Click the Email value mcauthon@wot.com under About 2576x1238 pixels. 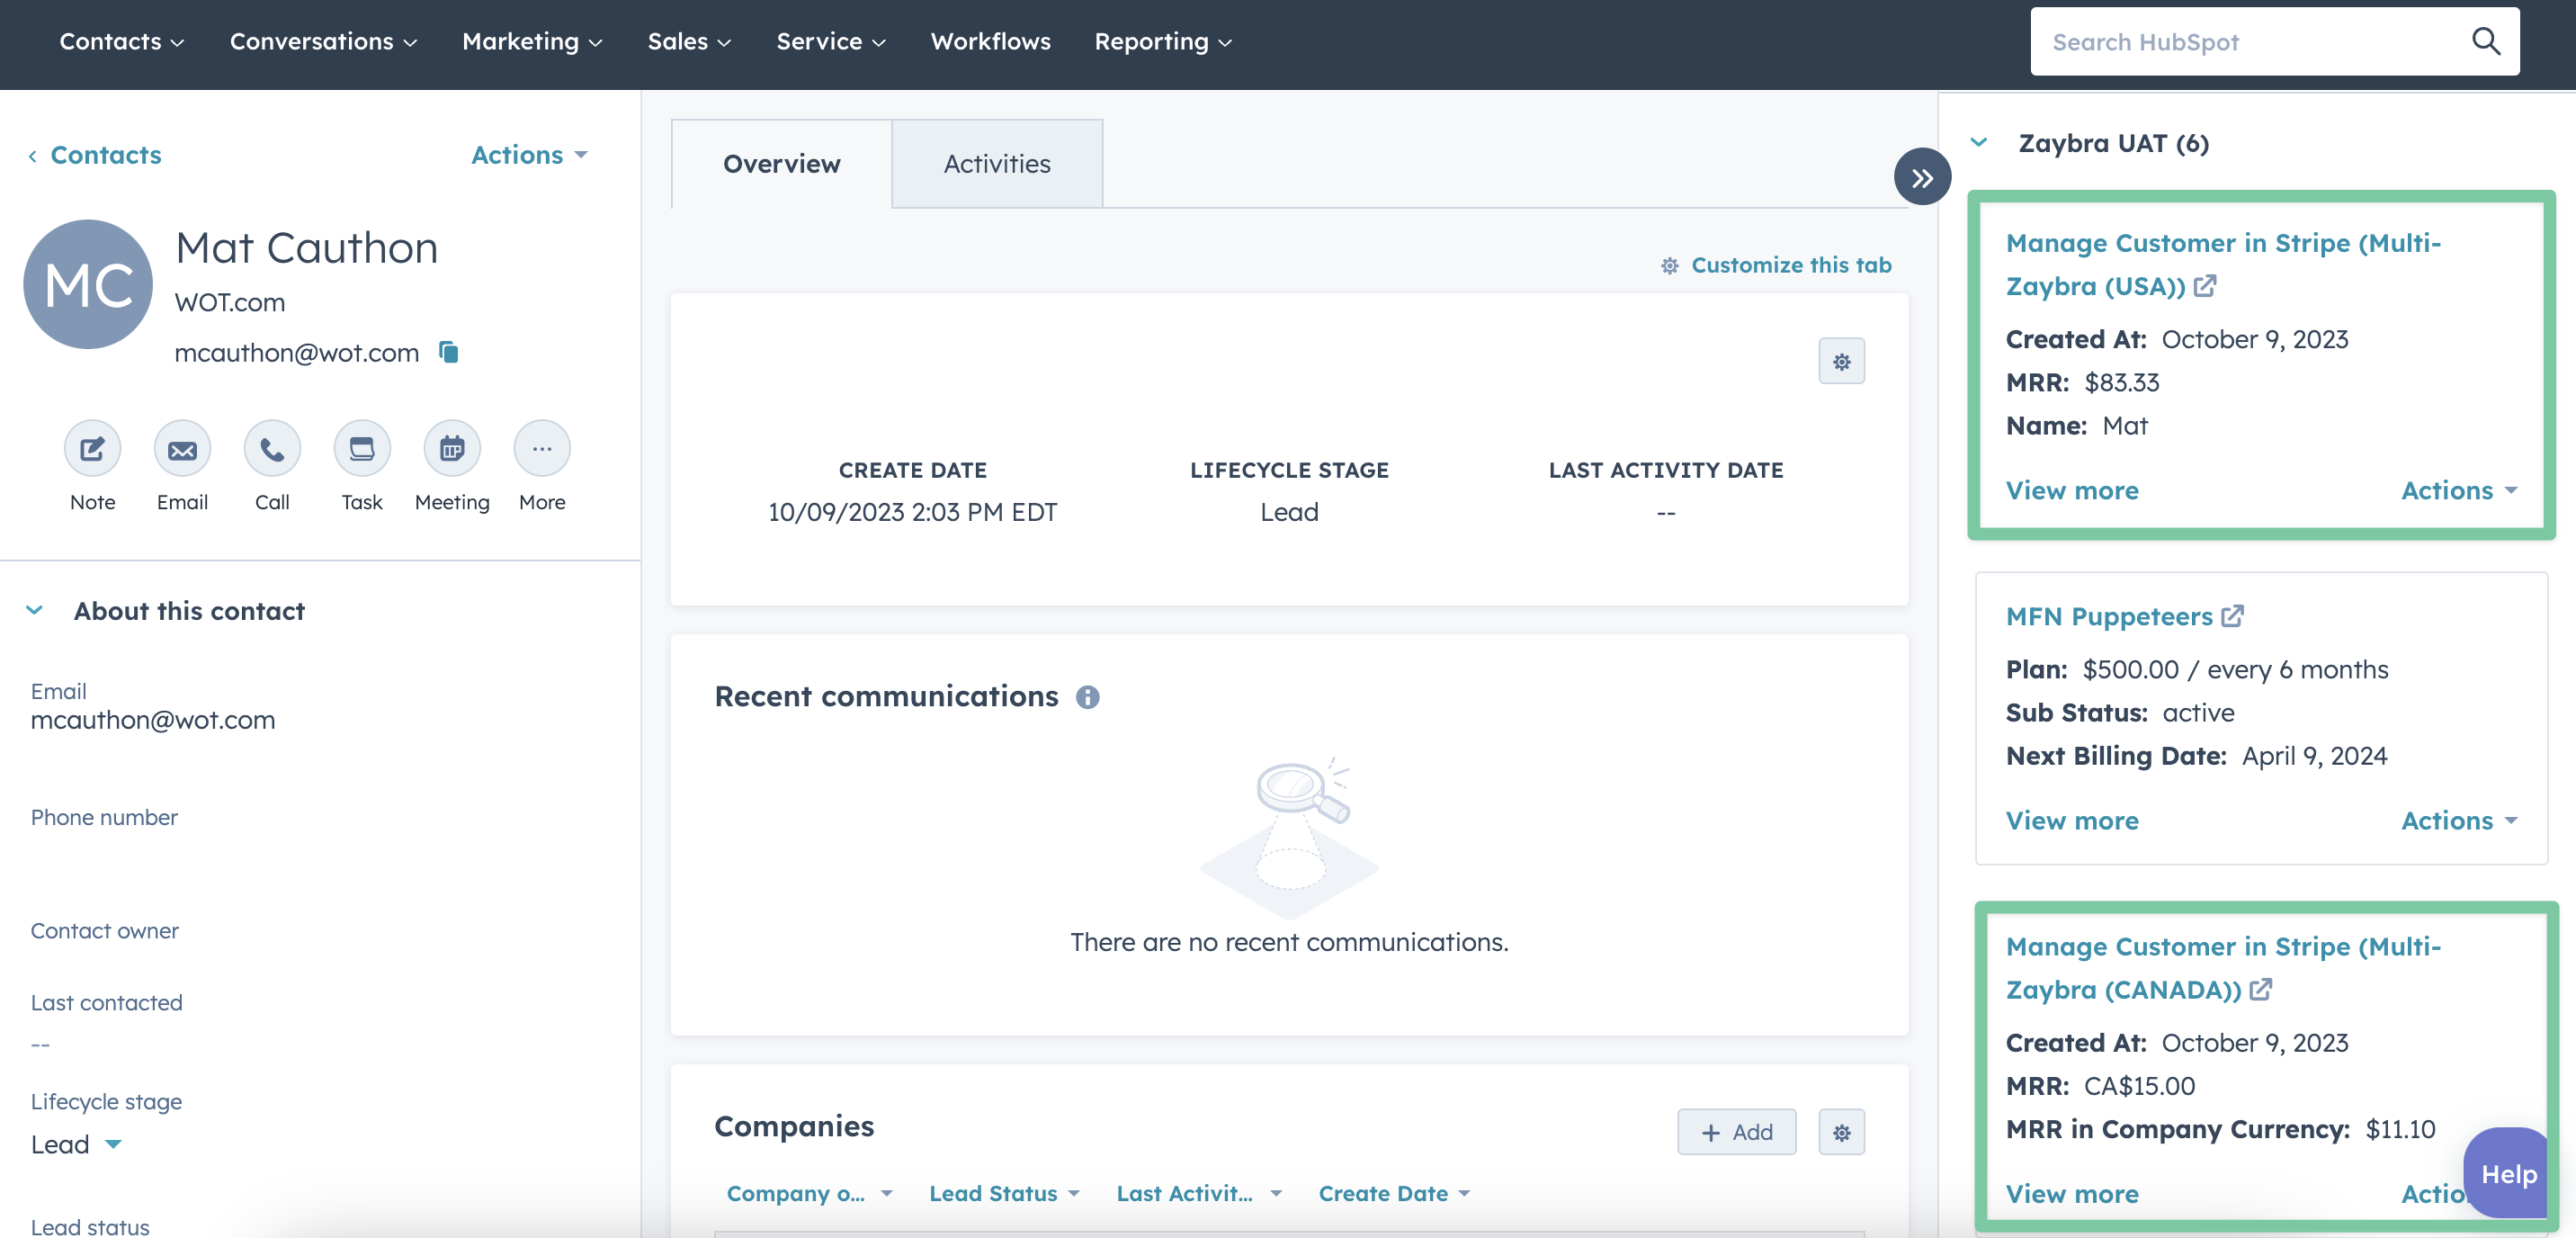[x=153, y=720]
